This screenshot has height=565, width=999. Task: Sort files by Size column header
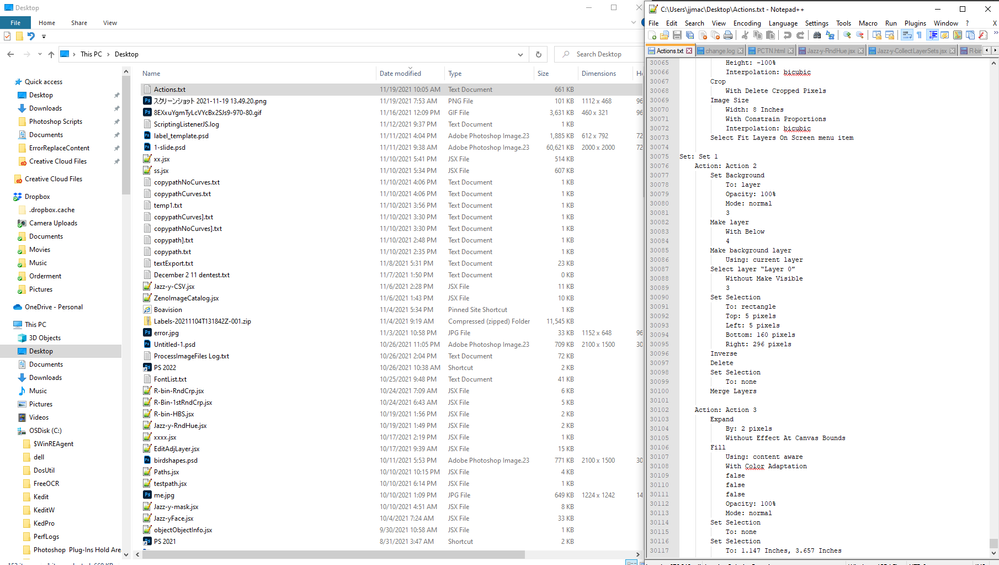click(x=543, y=73)
